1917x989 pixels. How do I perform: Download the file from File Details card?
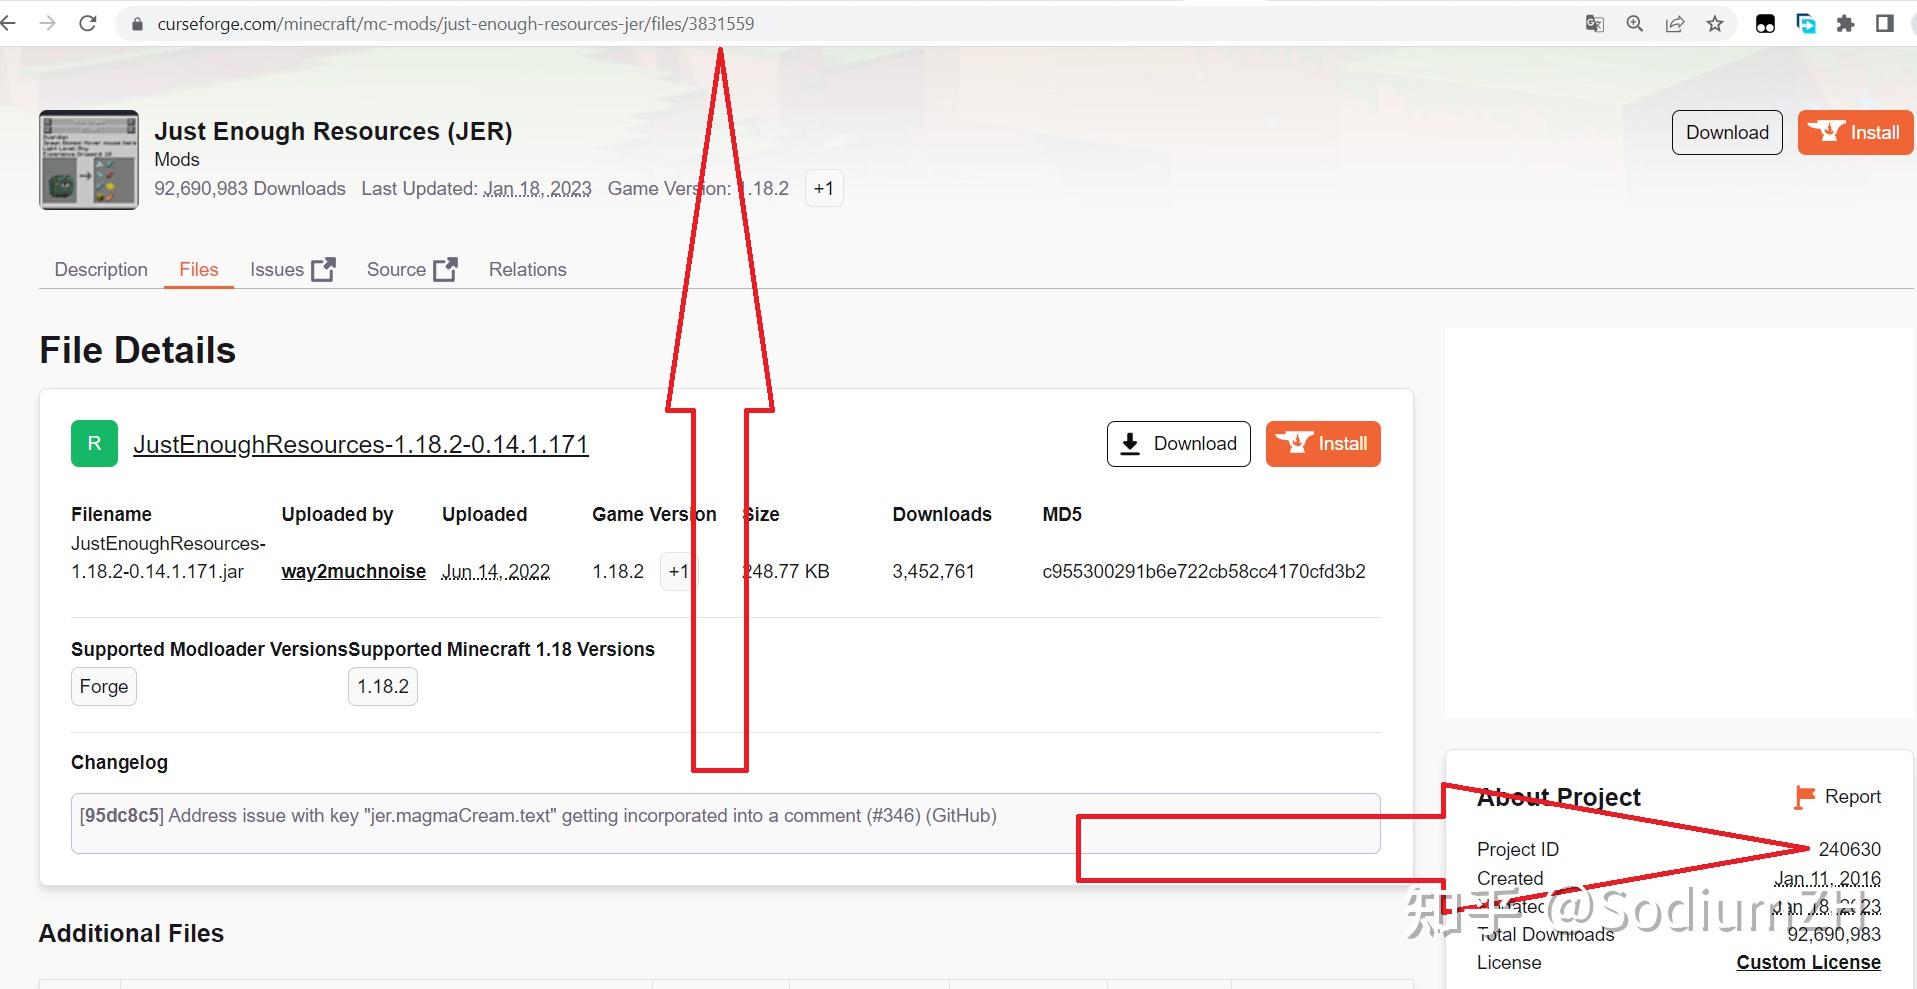pos(1178,444)
